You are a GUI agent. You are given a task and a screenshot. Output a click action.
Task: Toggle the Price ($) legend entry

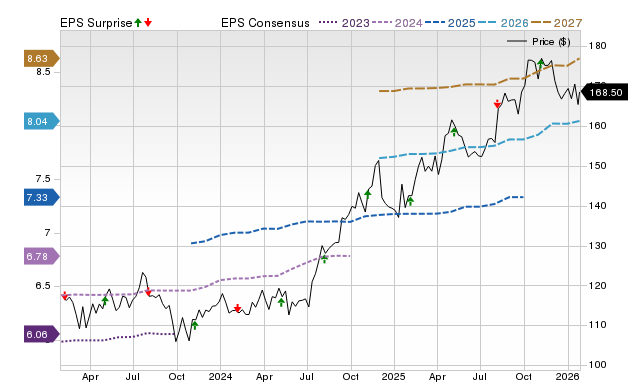click(539, 42)
